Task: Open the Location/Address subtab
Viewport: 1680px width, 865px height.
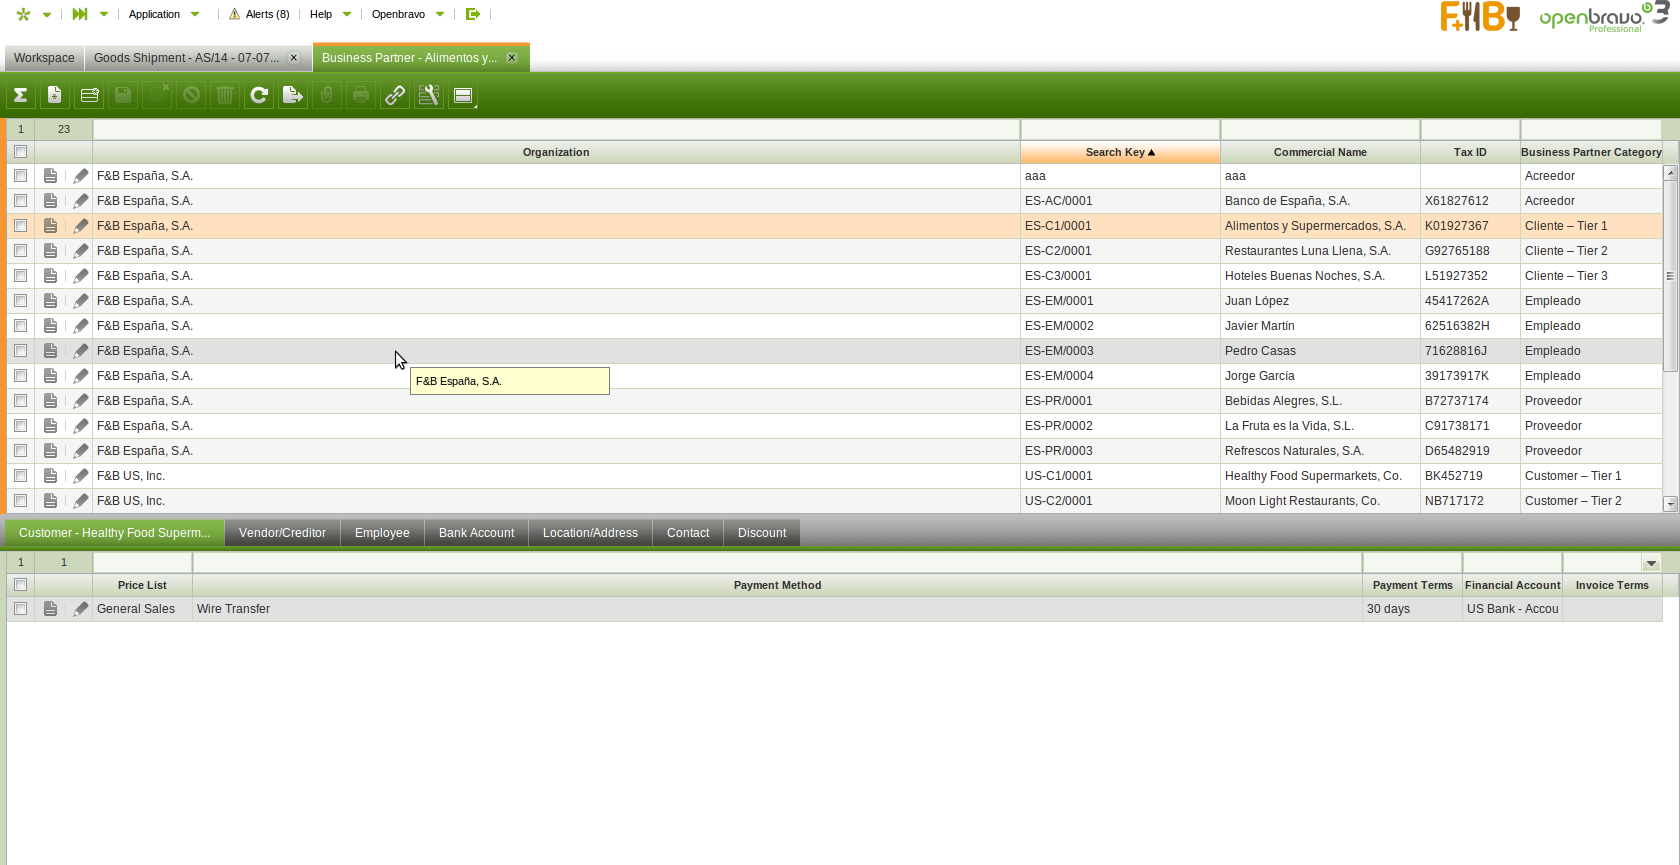Action: click(590, 533)
